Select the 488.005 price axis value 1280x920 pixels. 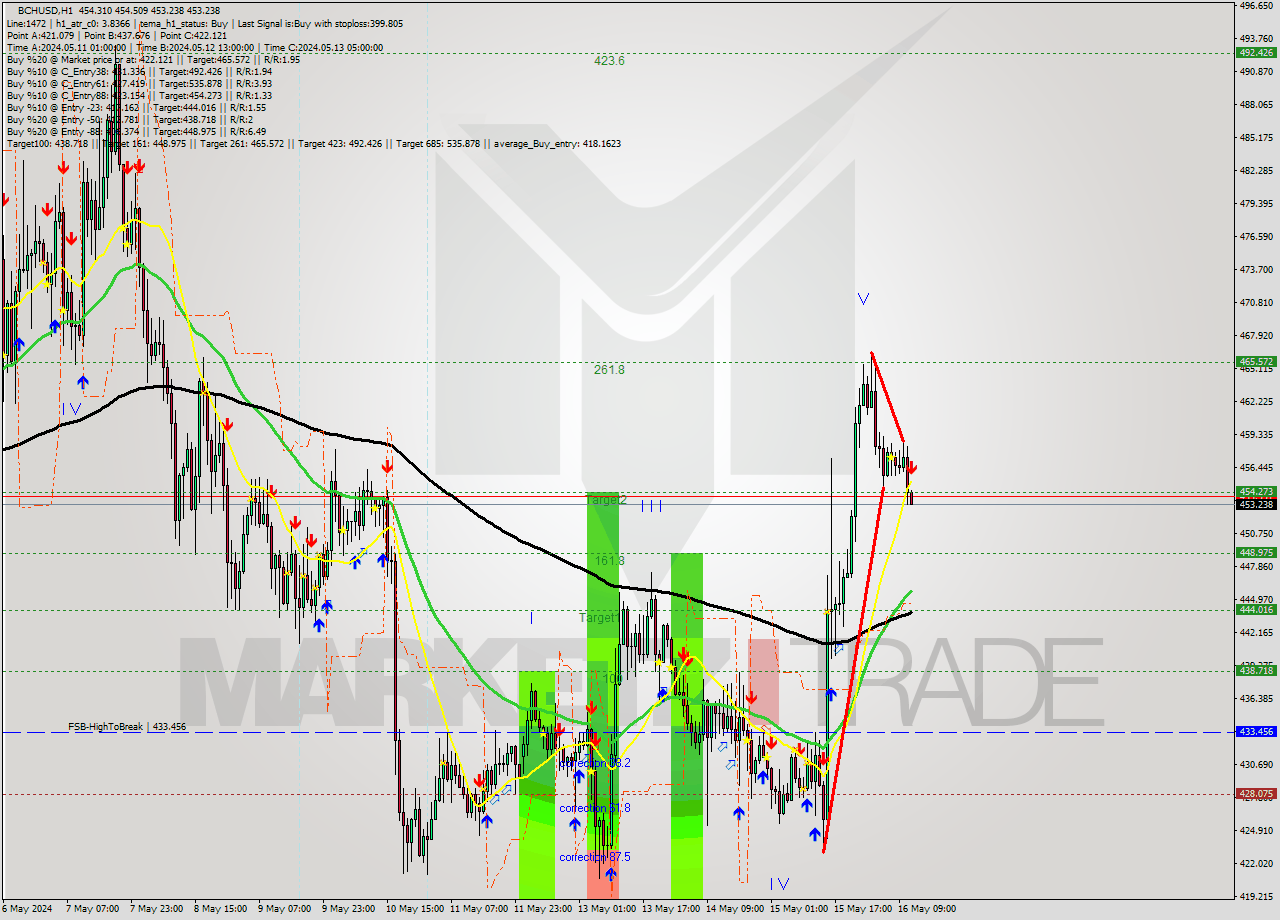1255,105
